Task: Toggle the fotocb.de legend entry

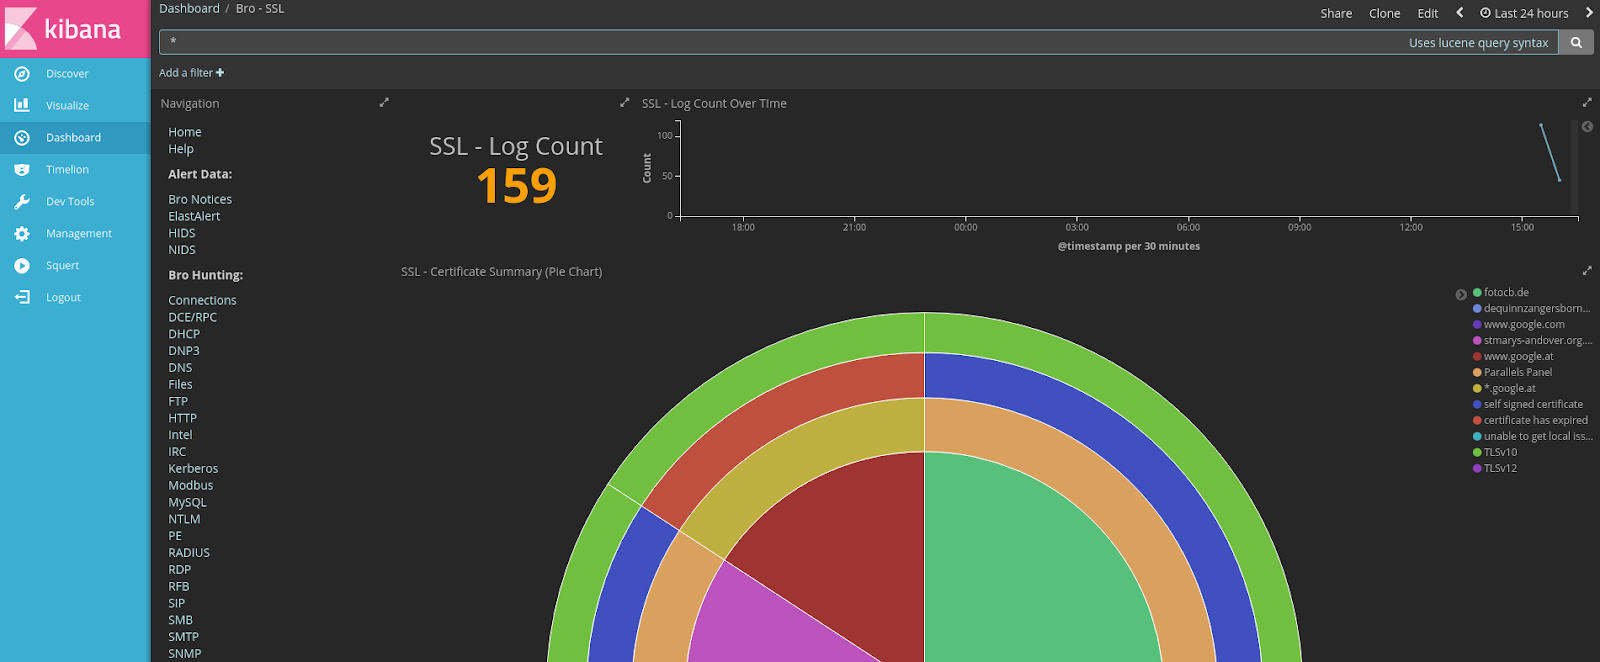Action: [x=1500, y=293]
